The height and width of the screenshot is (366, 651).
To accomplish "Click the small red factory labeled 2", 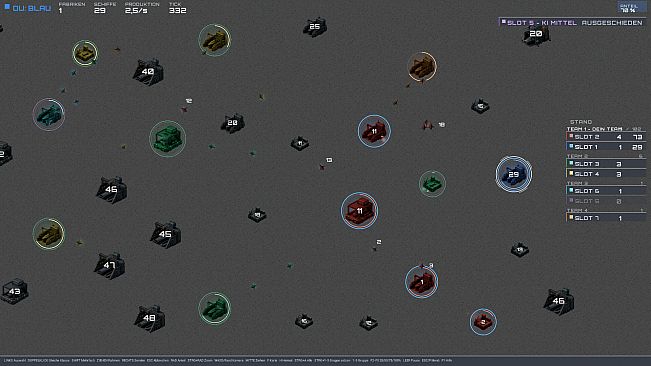I will [483, 322].
